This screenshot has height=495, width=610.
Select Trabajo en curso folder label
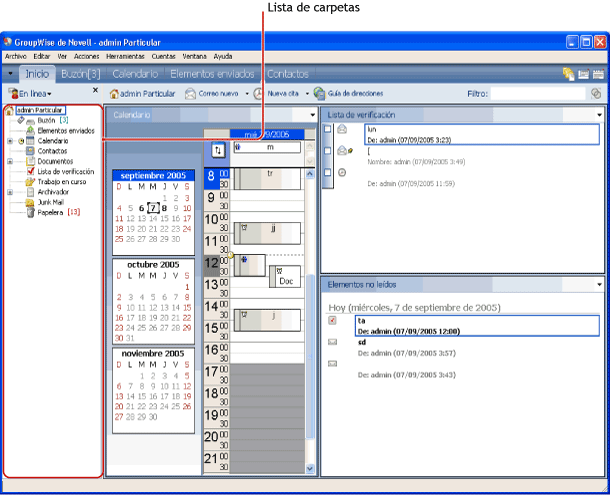pos(62,182)
